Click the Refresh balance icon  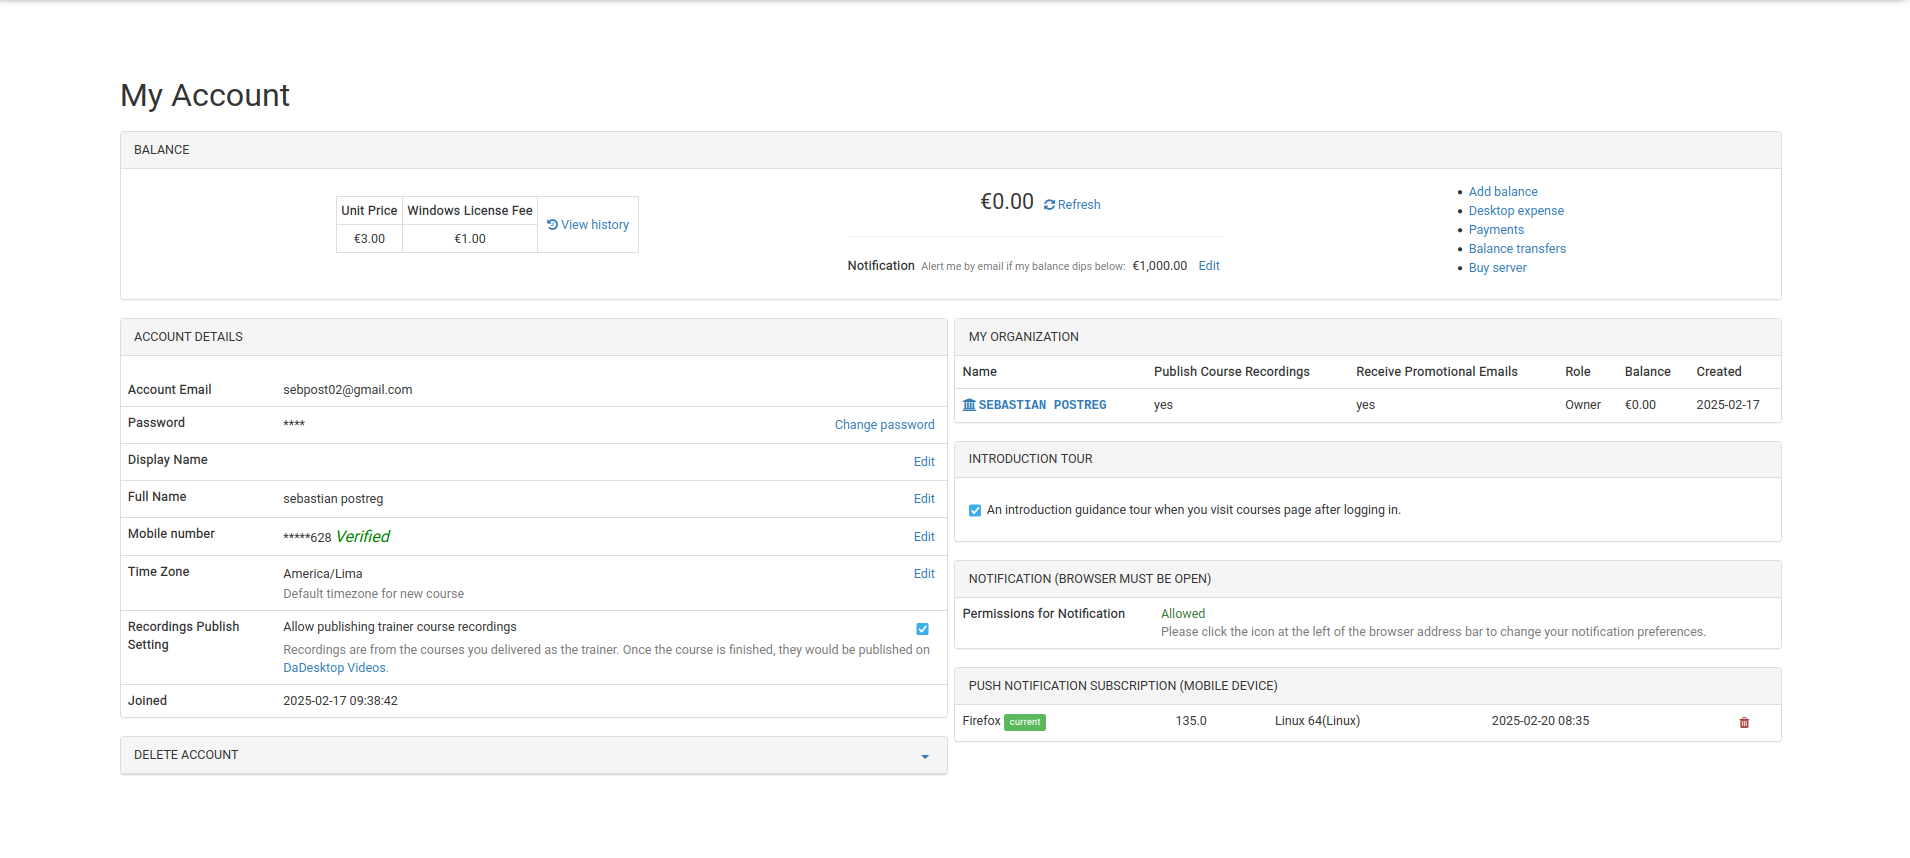pyautogui.click(x=1049, y=205)
